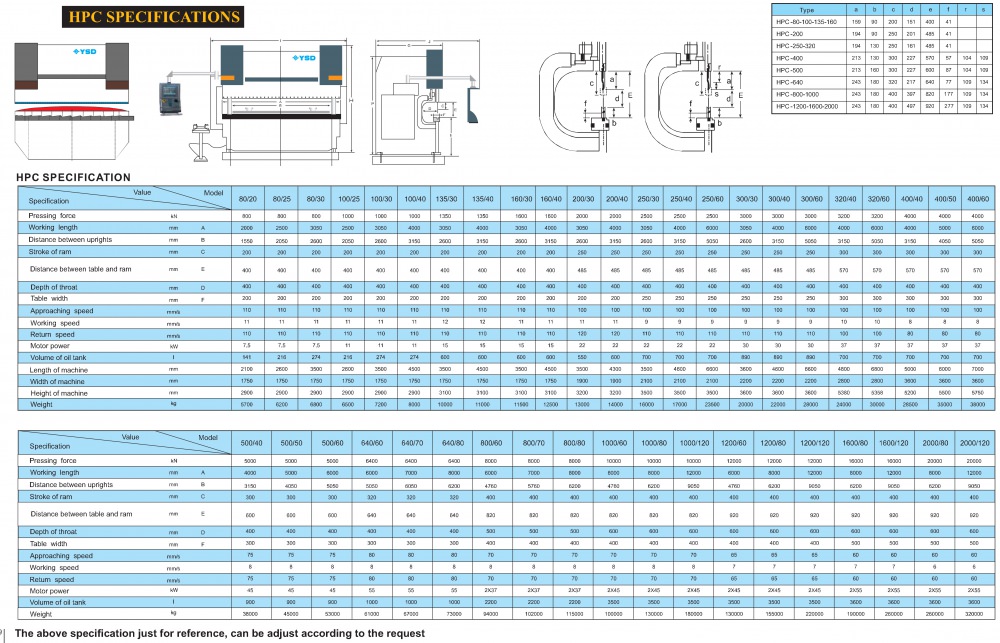Click the 'Width of machine' row label
Viewport: 1000px width, 643px height.
(57, 381)
